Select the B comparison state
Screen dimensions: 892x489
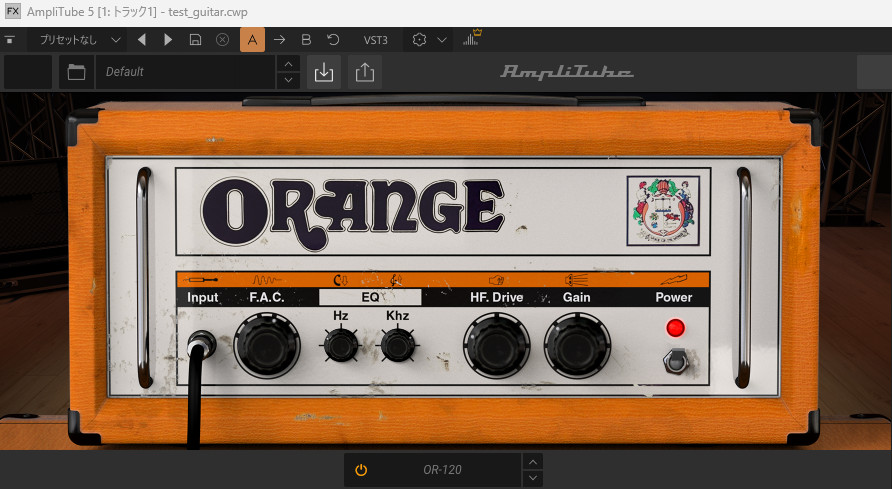point(306,40)
